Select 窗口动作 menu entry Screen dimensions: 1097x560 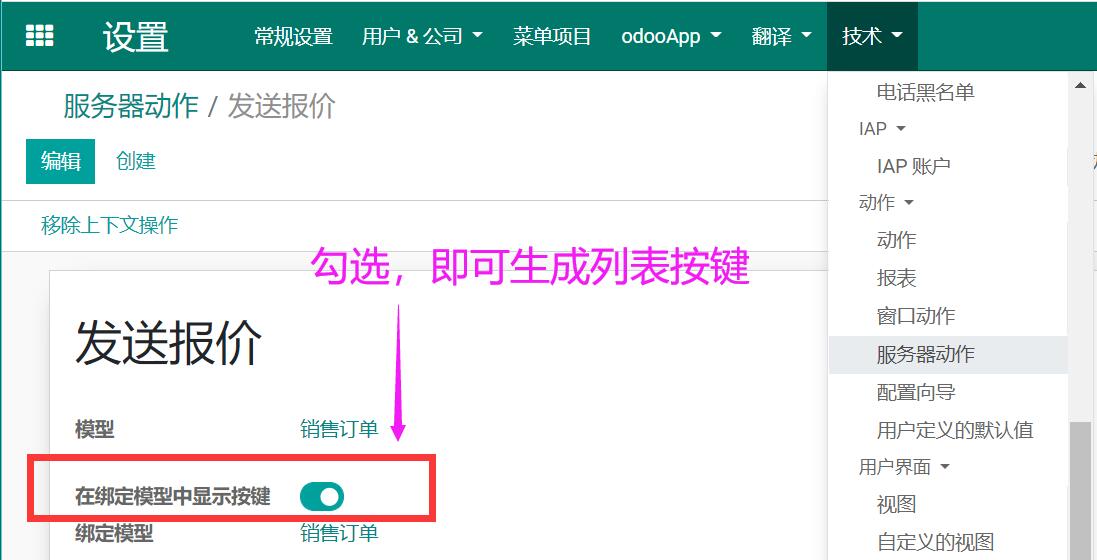pos(916,316)
